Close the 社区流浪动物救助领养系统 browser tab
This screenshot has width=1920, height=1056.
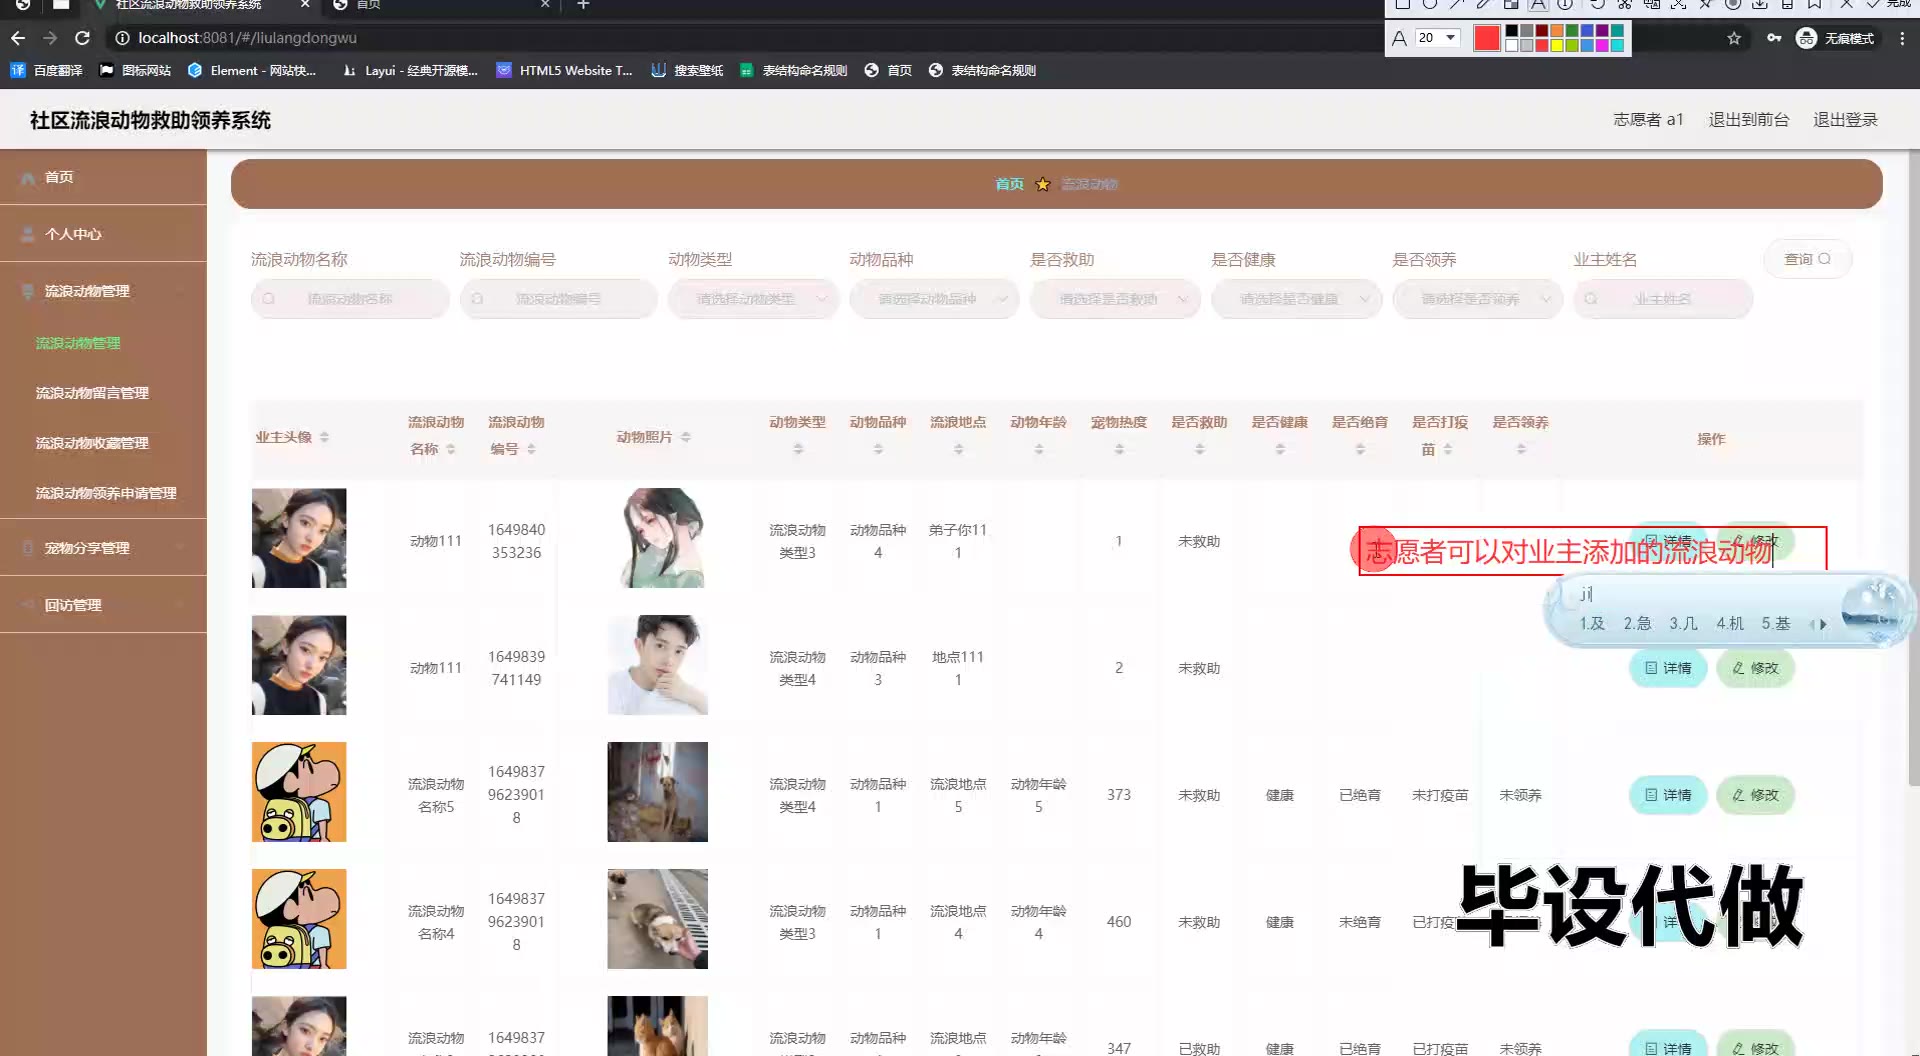tap(305, 5)
